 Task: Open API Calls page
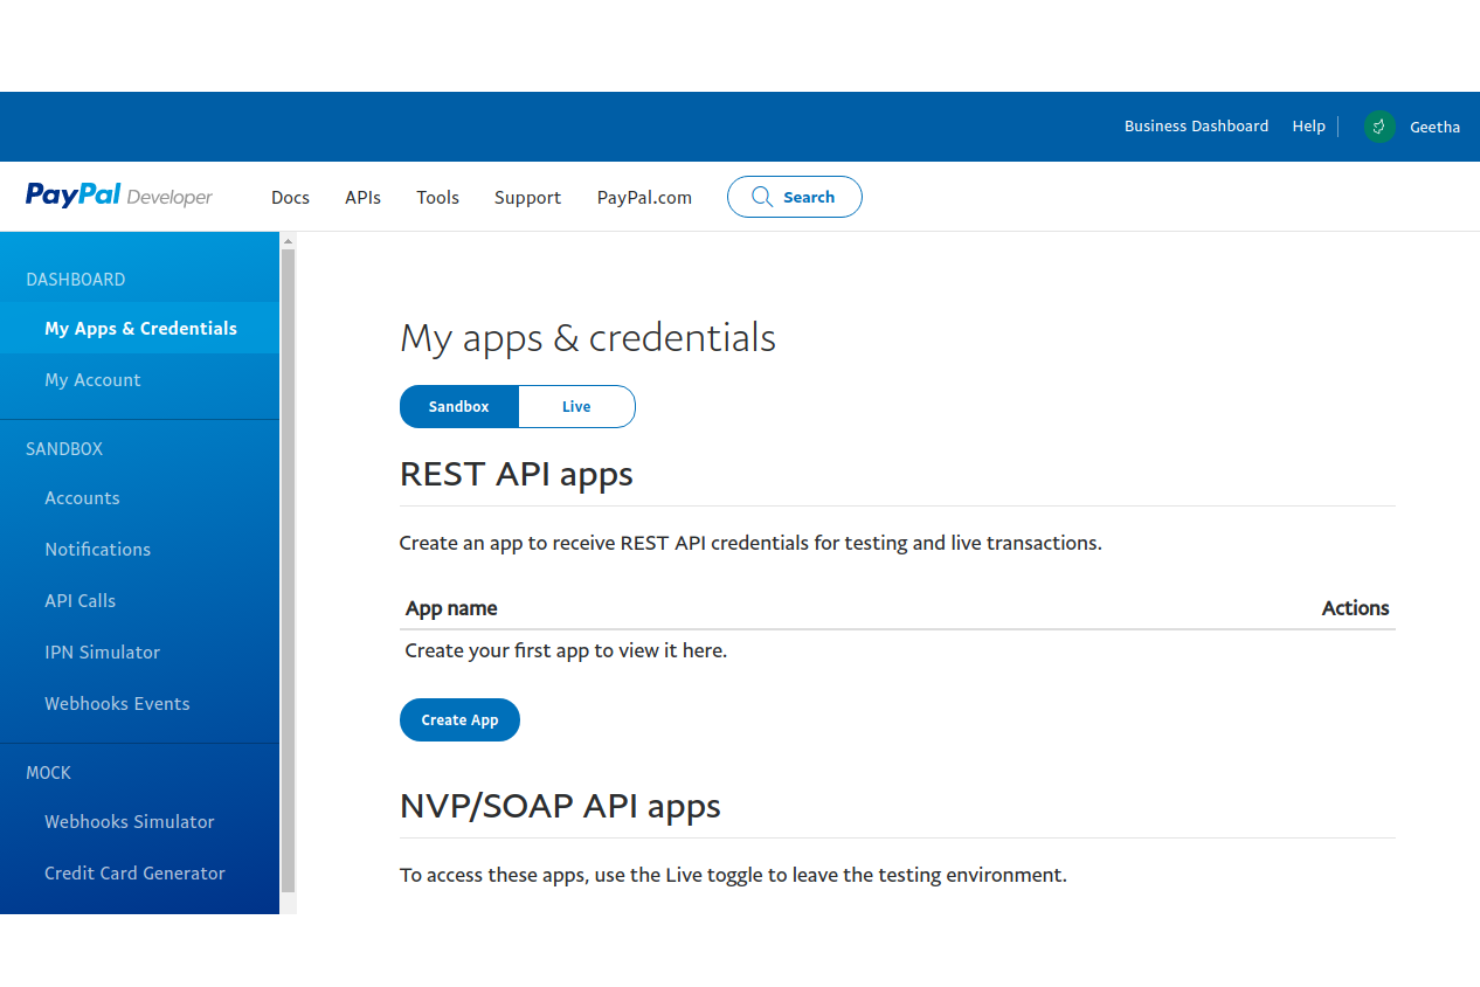pyautogui.click(x=80, y=601)
